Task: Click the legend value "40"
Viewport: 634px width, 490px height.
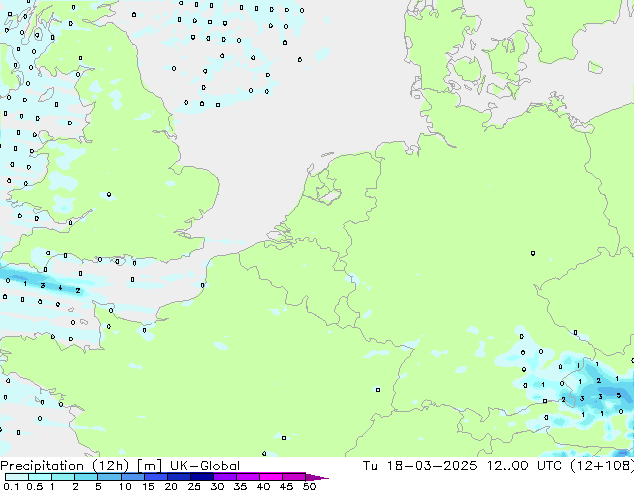Action: 263,486
